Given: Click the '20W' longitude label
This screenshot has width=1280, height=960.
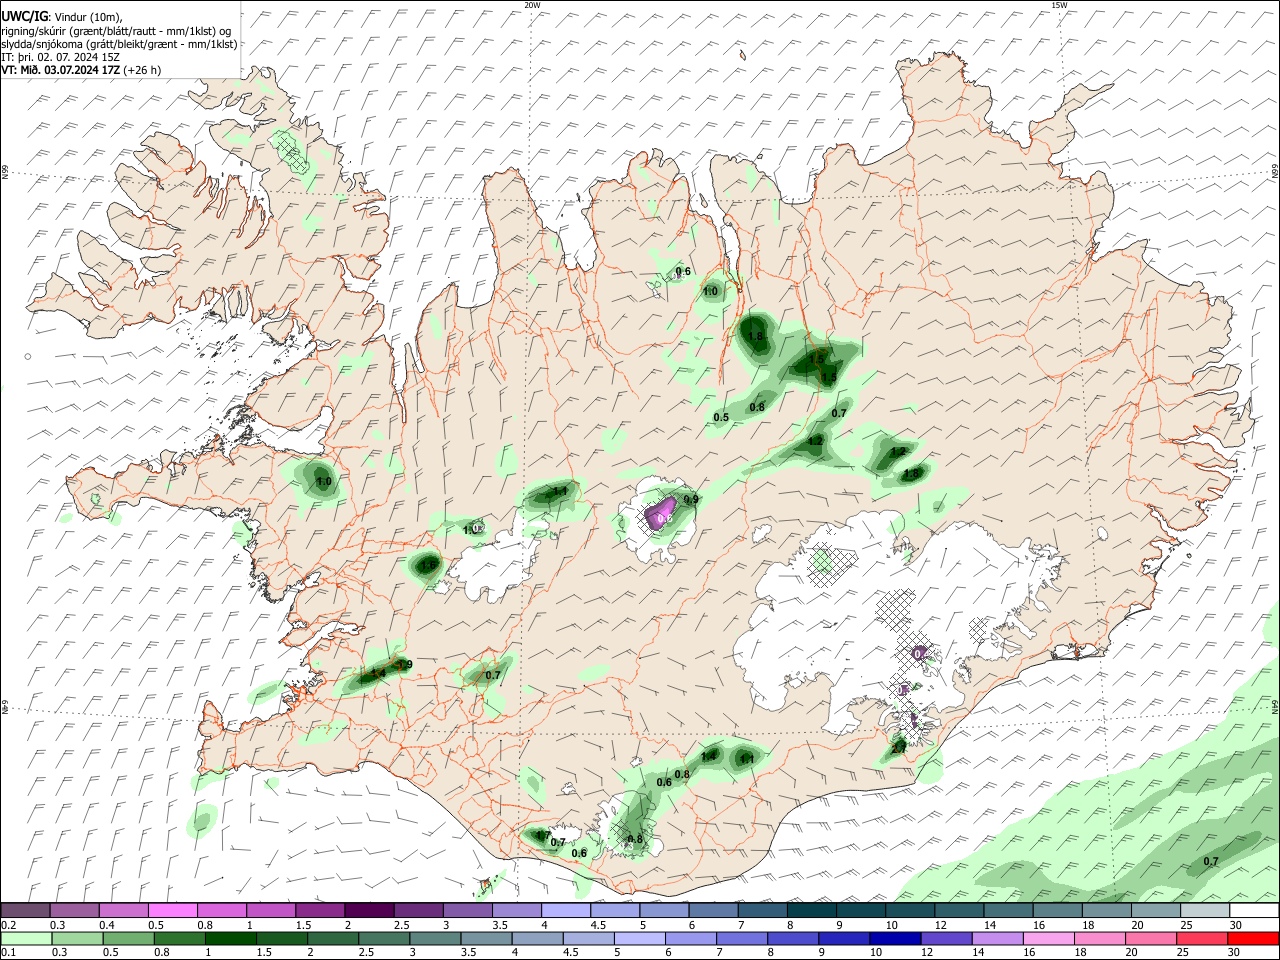Looking at the screenshot, I should tap(532, 5).
